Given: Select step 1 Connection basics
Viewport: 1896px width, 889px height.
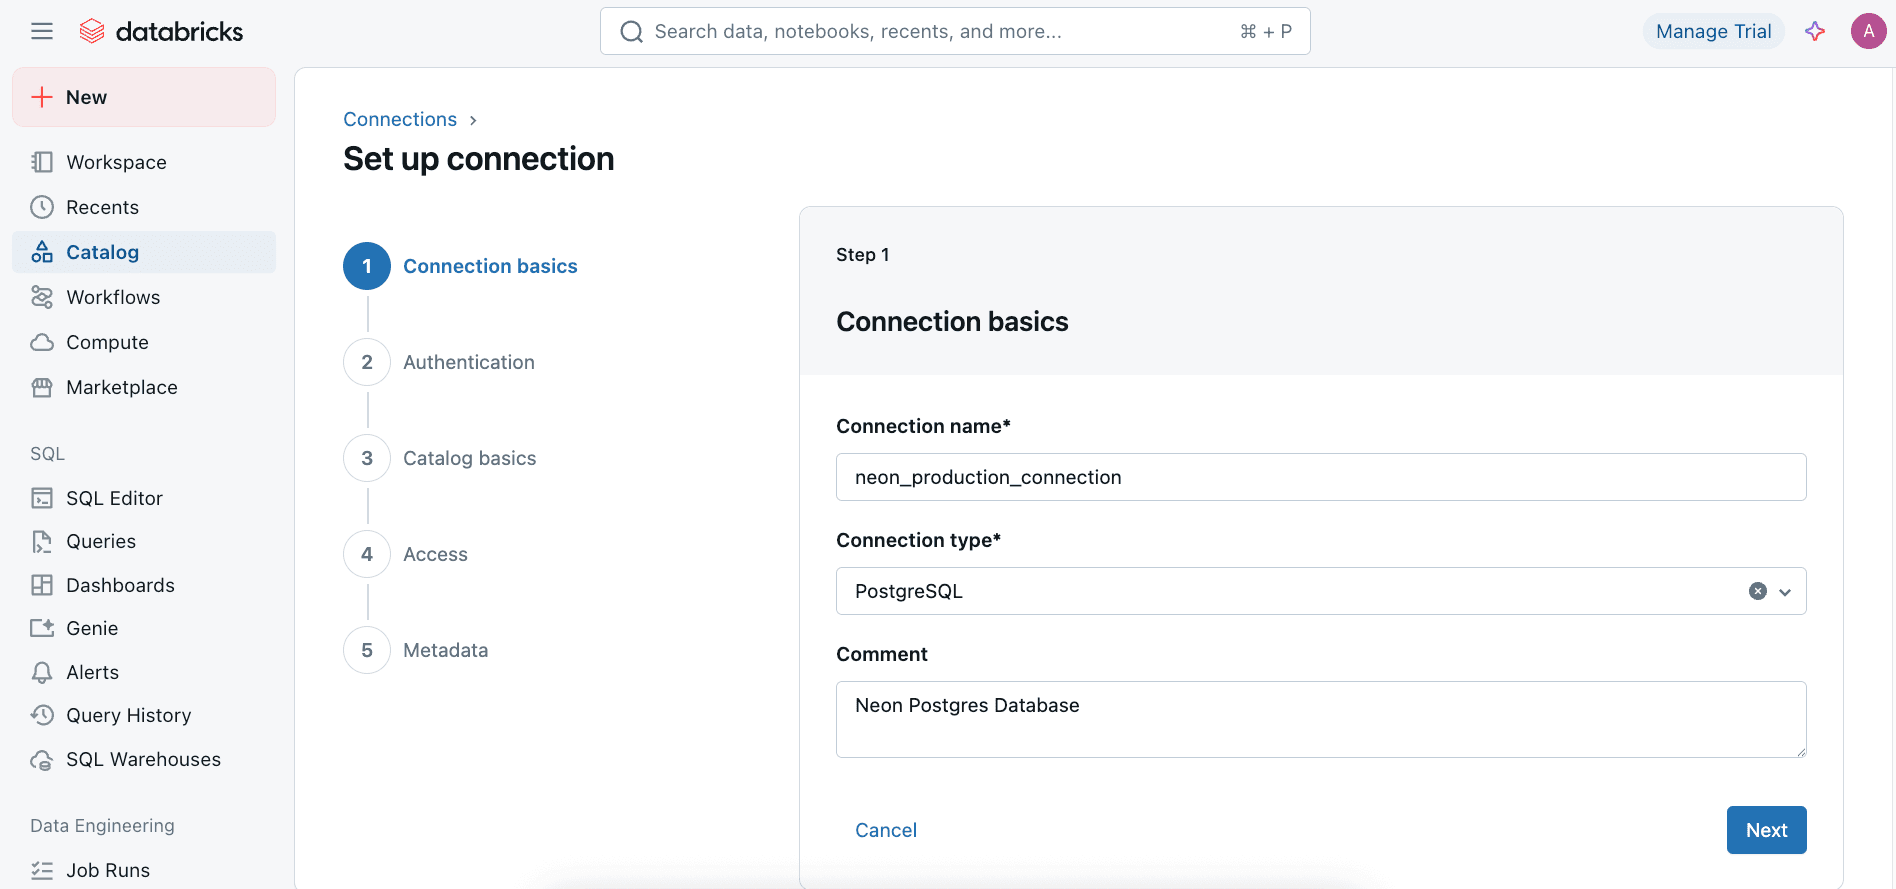Looking at the screenshot, I should (x=461, y=266).
